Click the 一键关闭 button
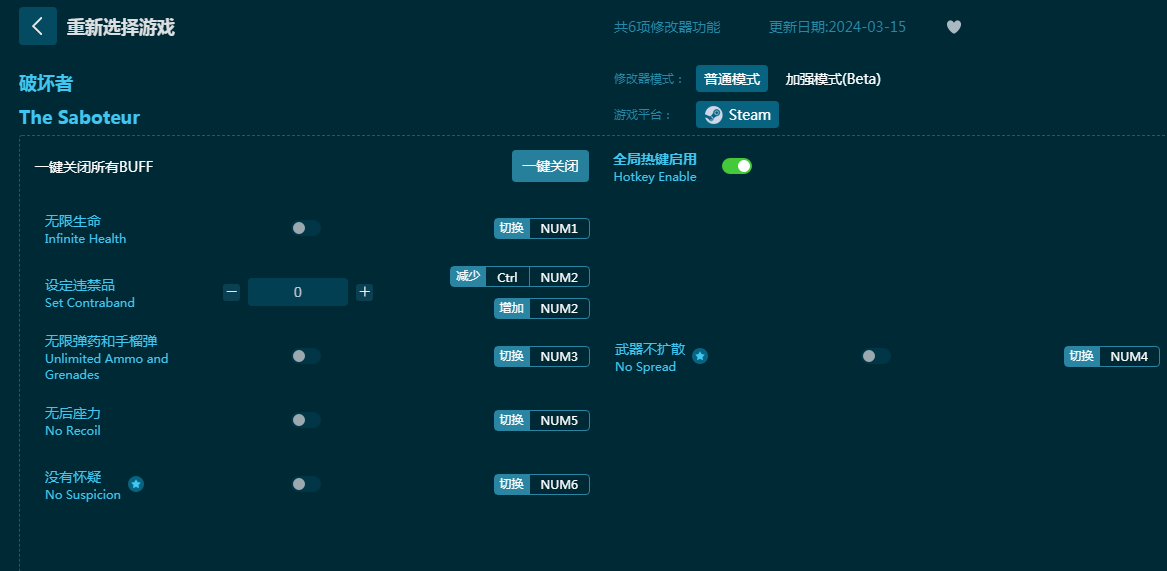 [x=550, y=166]
